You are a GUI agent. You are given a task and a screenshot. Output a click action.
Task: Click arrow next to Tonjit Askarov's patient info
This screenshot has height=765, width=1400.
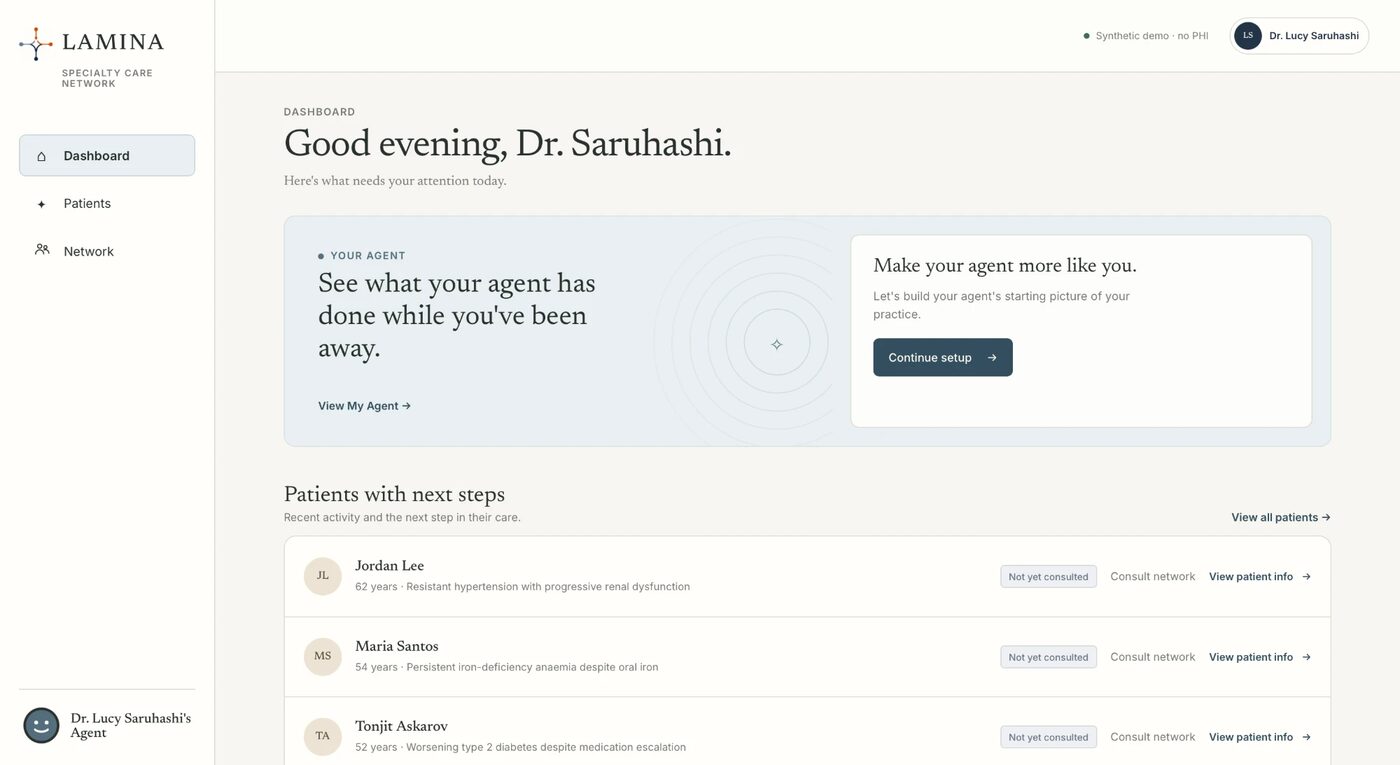[x=1306, y=737]
